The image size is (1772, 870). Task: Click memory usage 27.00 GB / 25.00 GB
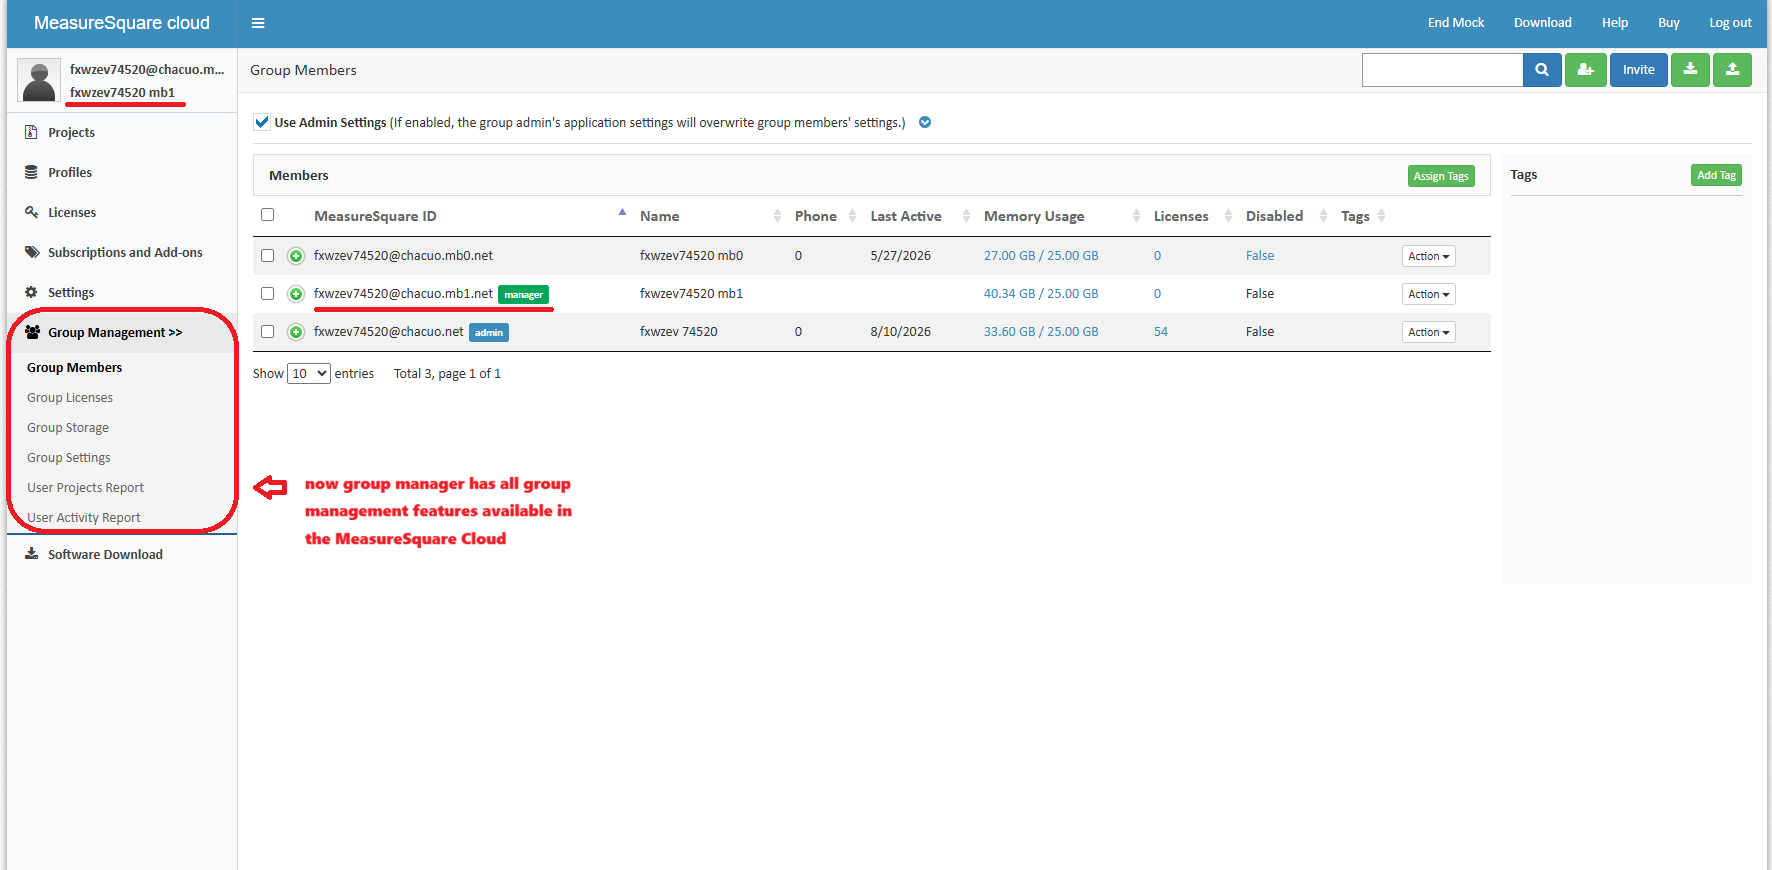click(1041, 256)
